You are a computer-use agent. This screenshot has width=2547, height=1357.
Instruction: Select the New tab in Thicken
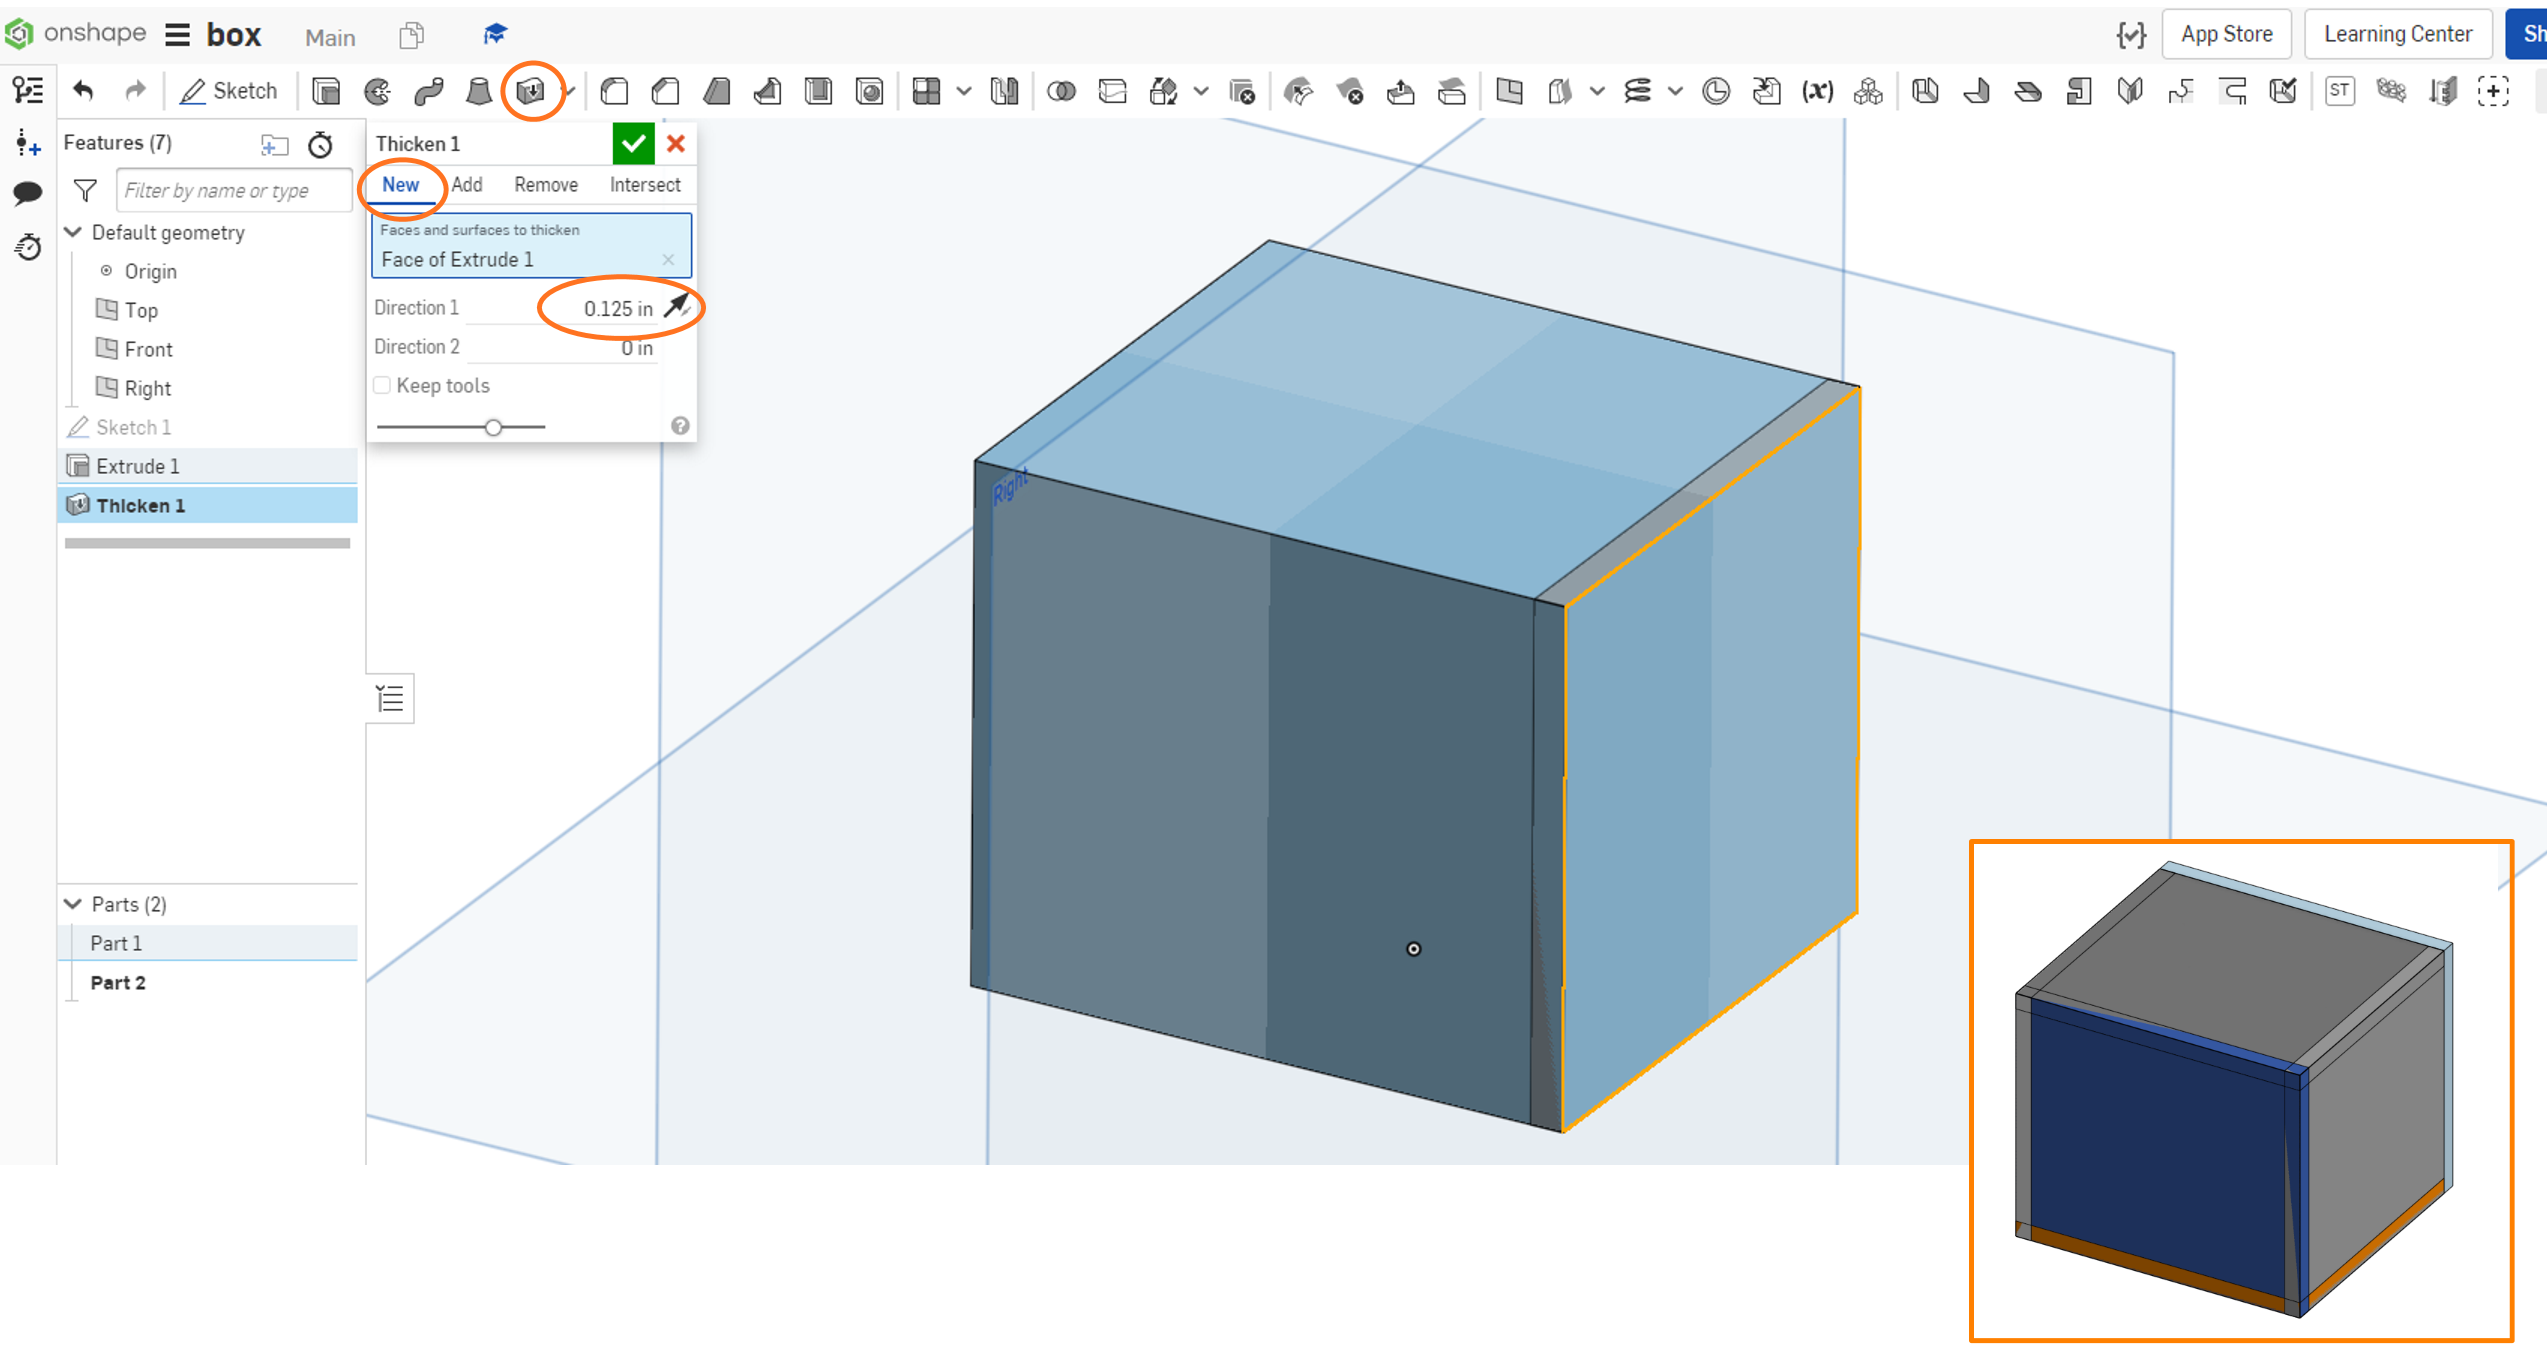(401, 184)
